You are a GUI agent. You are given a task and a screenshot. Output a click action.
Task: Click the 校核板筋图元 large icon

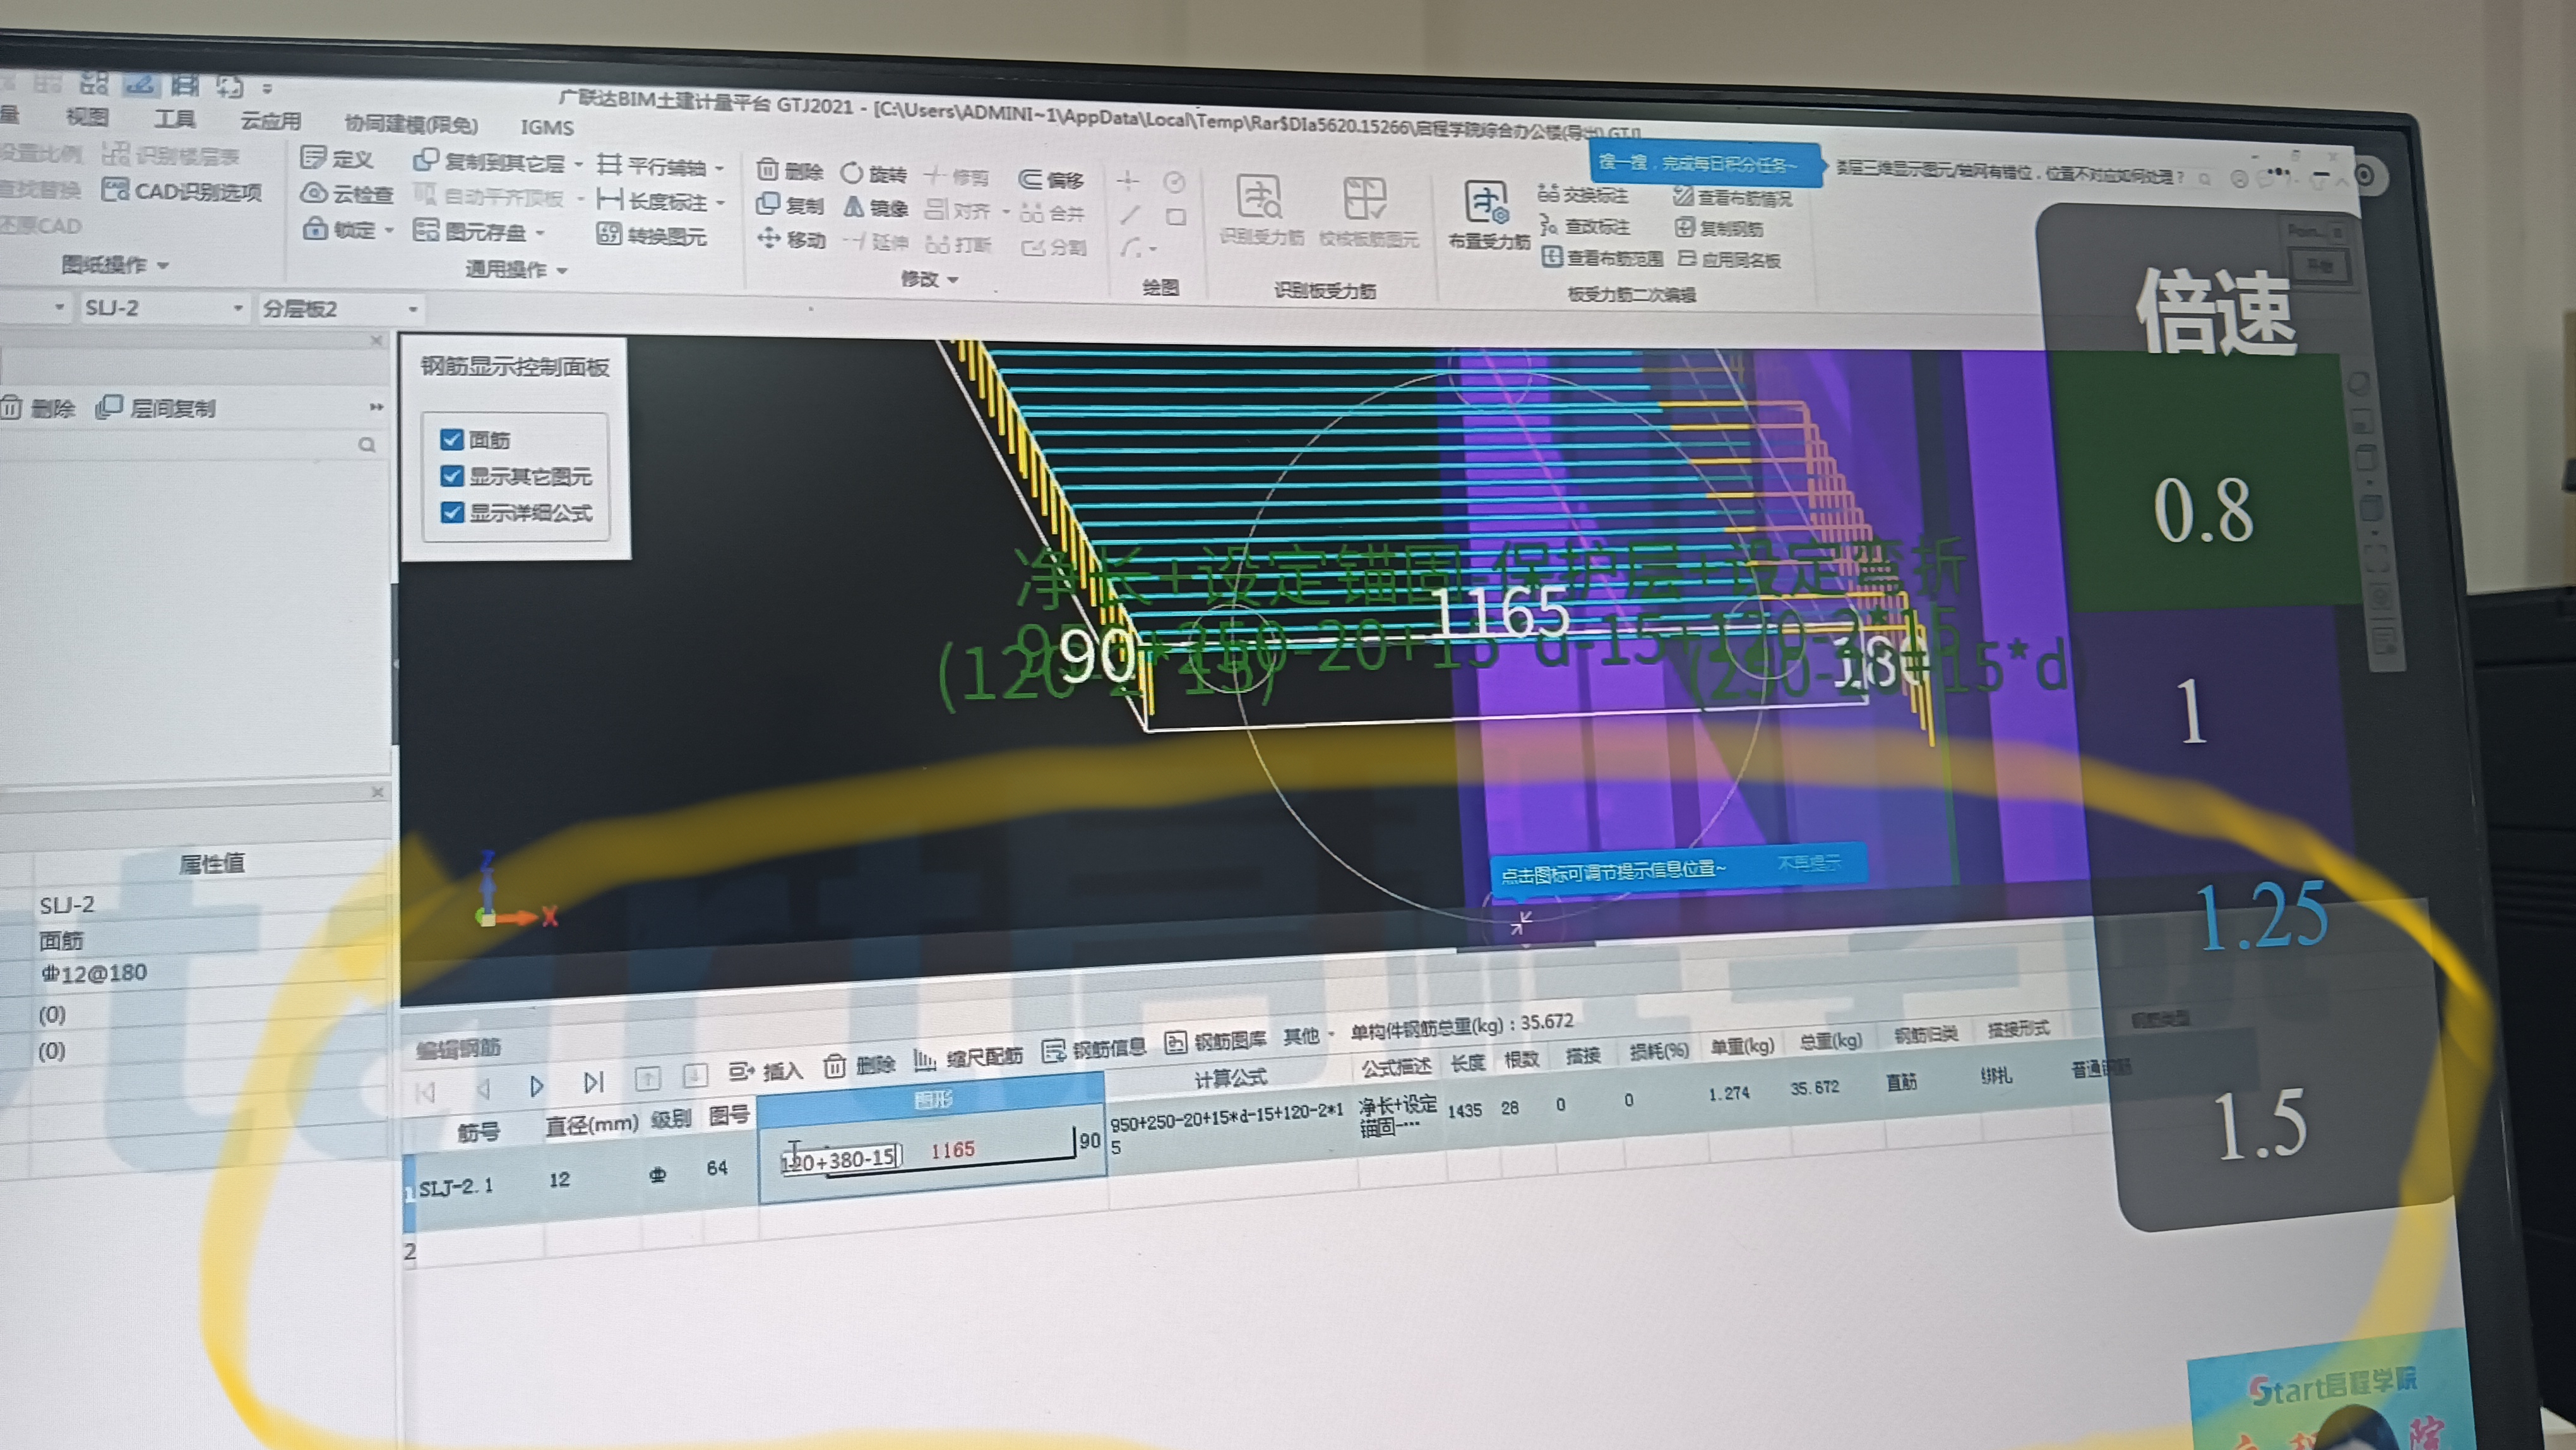[x=1367, y=212]
